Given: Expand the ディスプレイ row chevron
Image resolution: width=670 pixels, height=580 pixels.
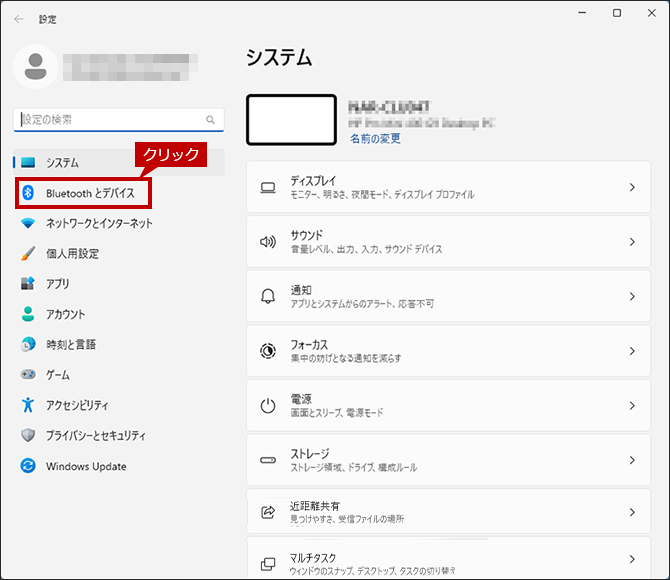Looking at the screenshot, I should pyautogui.click(x=632, y=187).
